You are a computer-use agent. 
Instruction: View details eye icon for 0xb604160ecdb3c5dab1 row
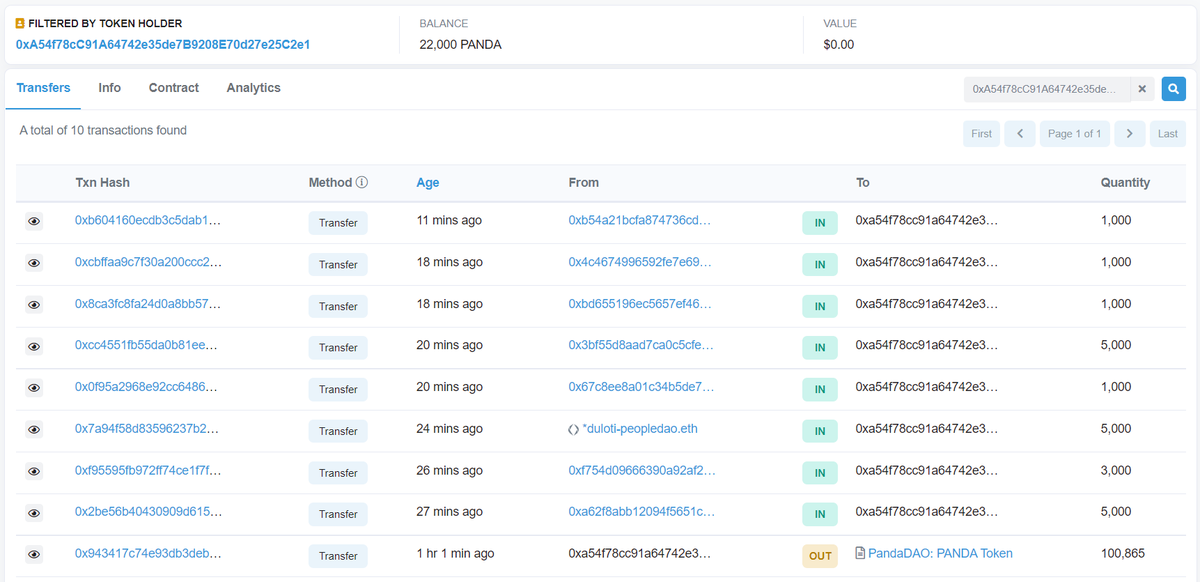34,222
